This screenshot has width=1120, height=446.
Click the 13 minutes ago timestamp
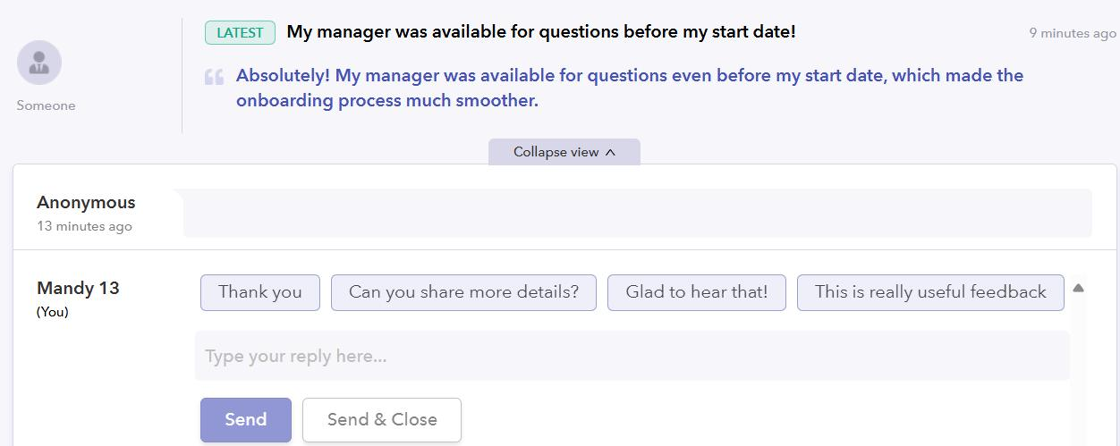coord(84,226)
